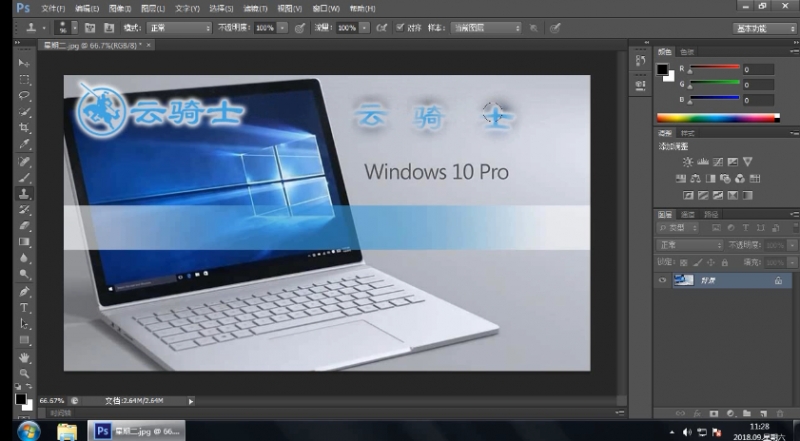Select the History Brush tool
This screenshot has height=441, width=800.
coord(24,209)
